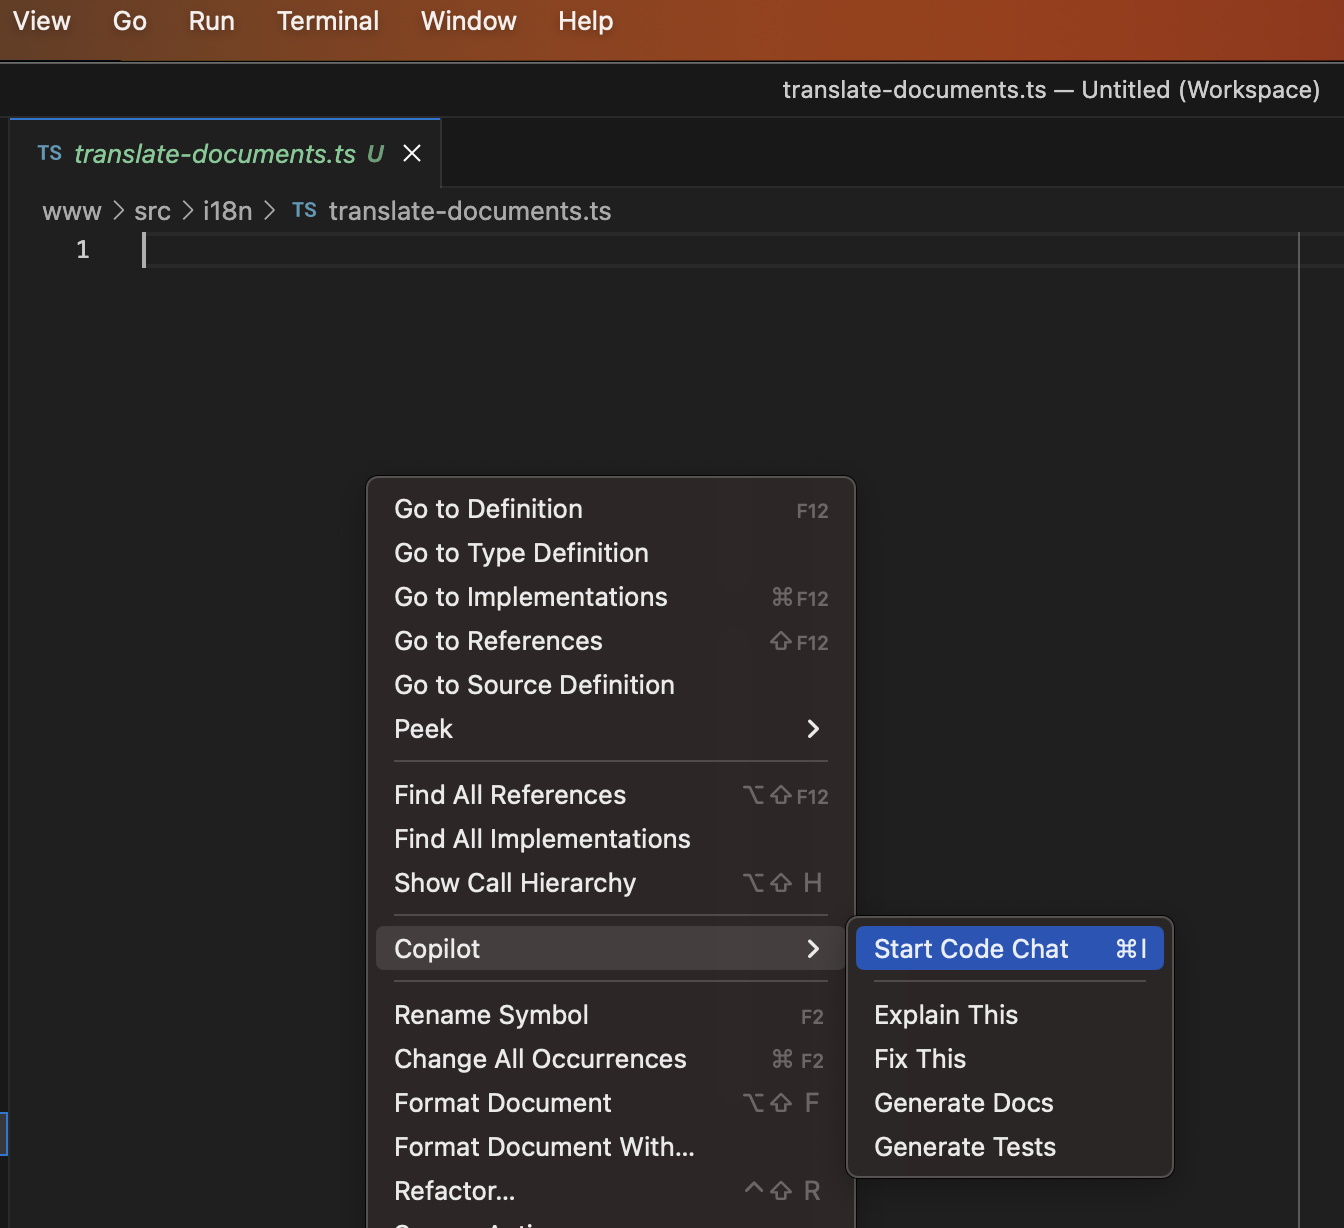The height and width of the screenshot is (1228, 1344).
Task: Open the Run menu
Action: (212, 21)
